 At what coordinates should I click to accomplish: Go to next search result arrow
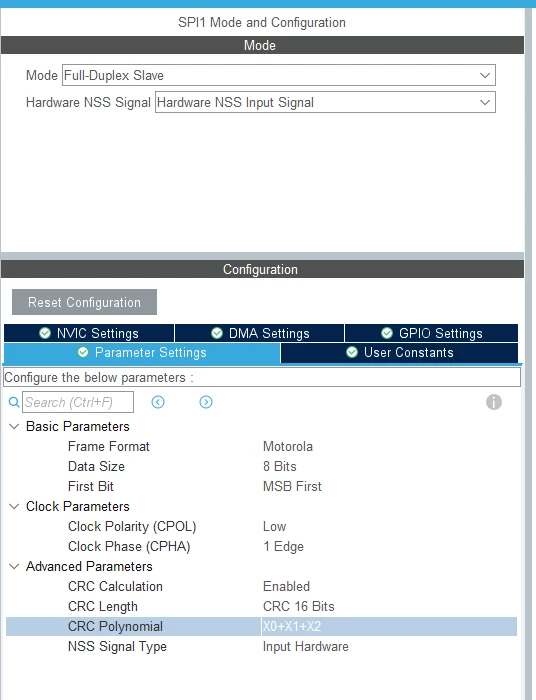pyautogui.click(x=206, y=402)
